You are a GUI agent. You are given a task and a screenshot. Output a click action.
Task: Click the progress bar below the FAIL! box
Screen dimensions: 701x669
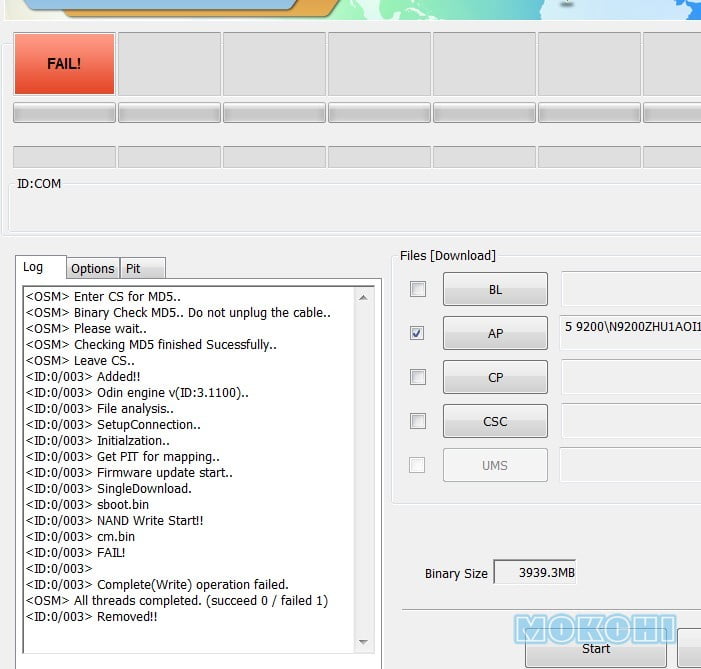[64, 112]
